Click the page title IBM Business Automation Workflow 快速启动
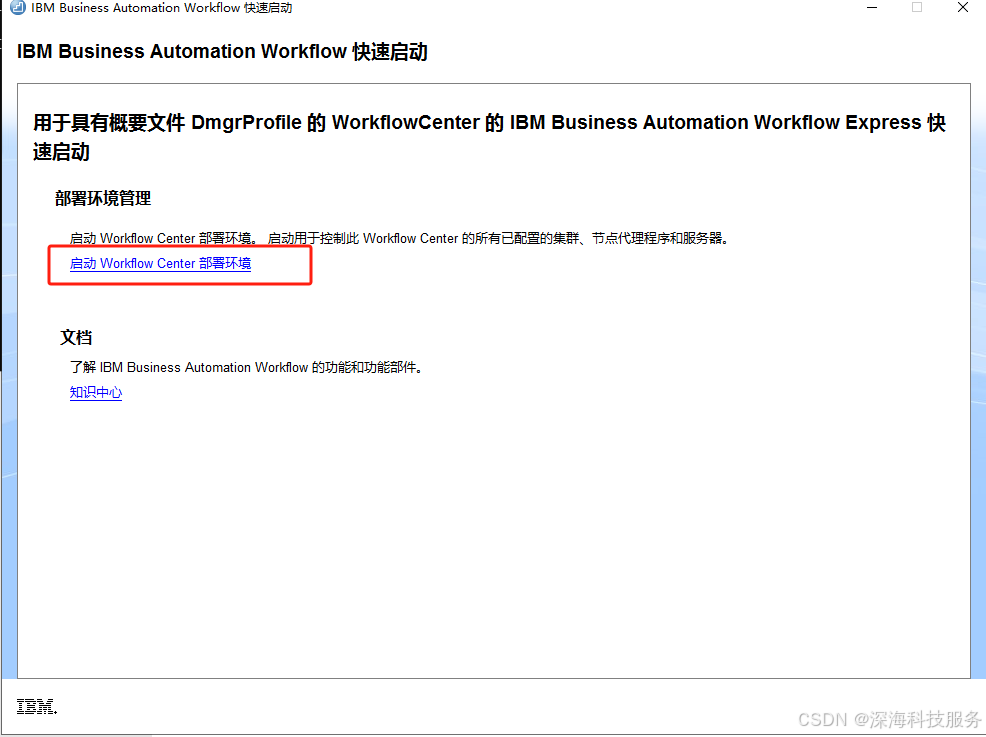 pyautogui.click(x=222, y=52)
